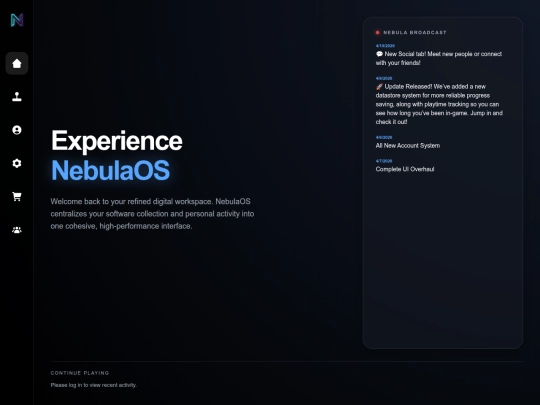Image resolution: width=540 pixels, height=405 pixels.
Task: Click the NebulaOS N logo
Action: tap(17, 20)
